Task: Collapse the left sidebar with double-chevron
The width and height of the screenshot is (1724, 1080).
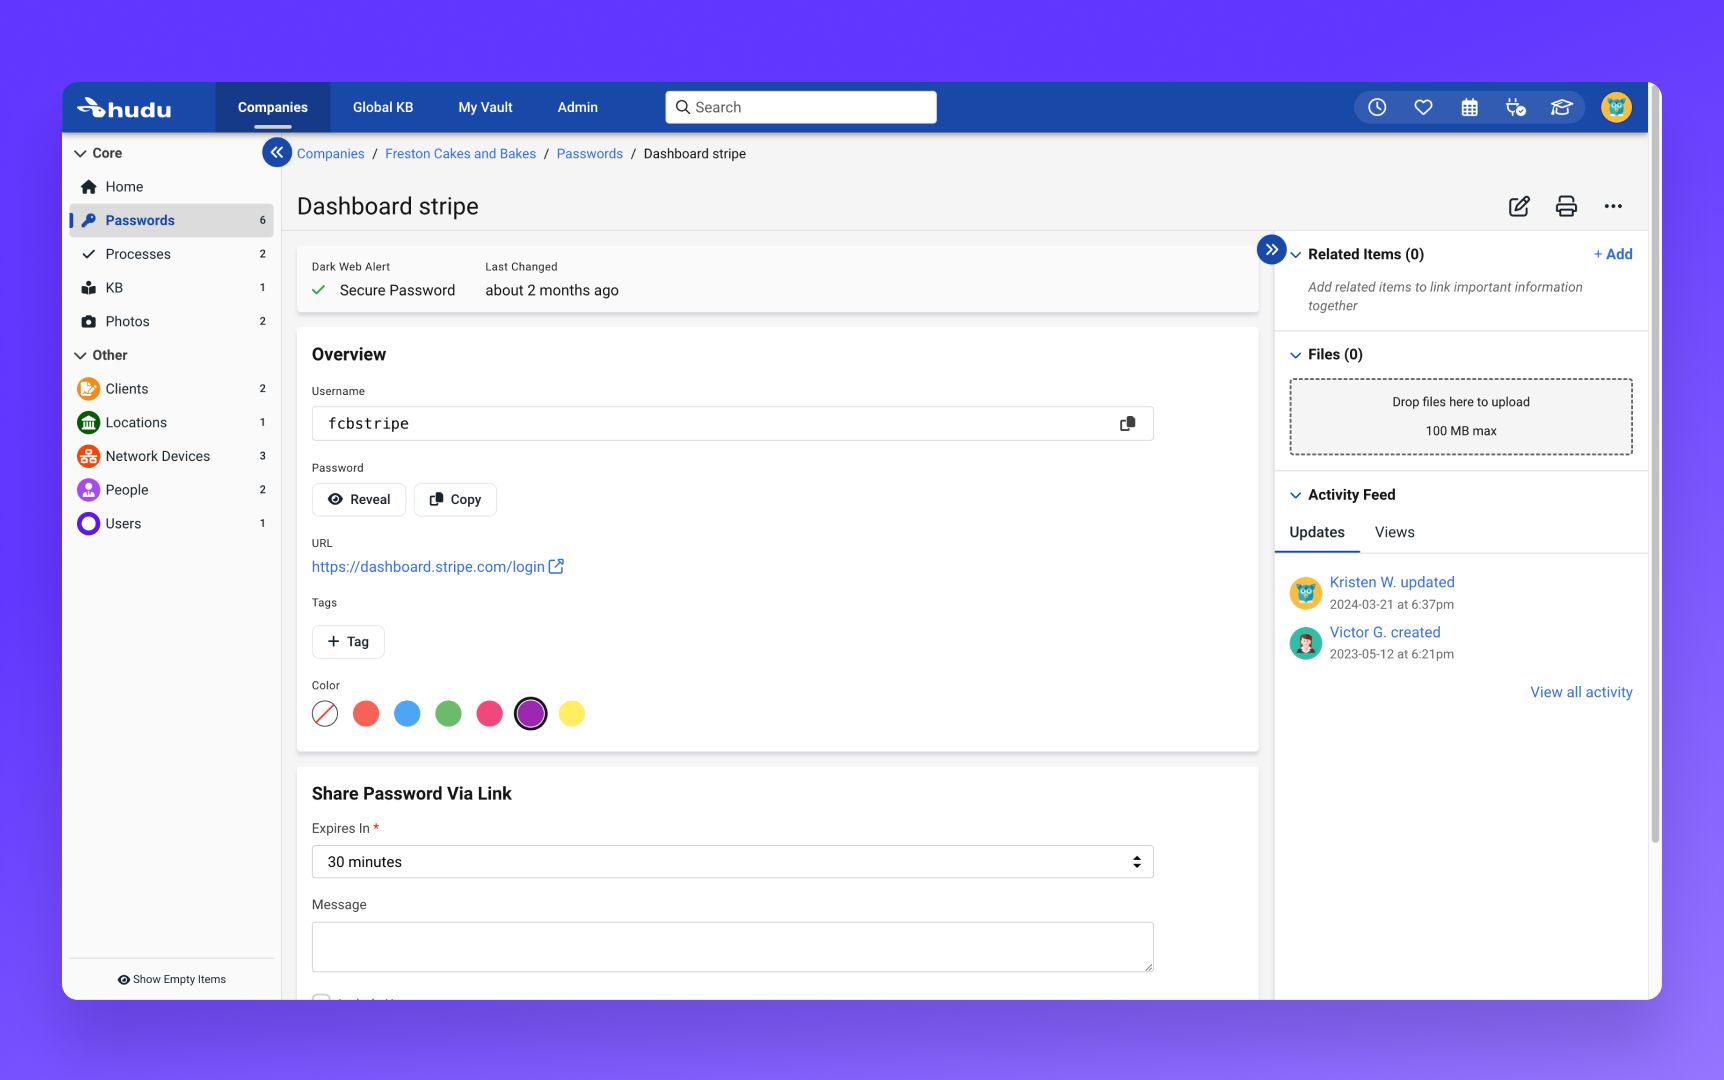Action: [x=277, y=152]
